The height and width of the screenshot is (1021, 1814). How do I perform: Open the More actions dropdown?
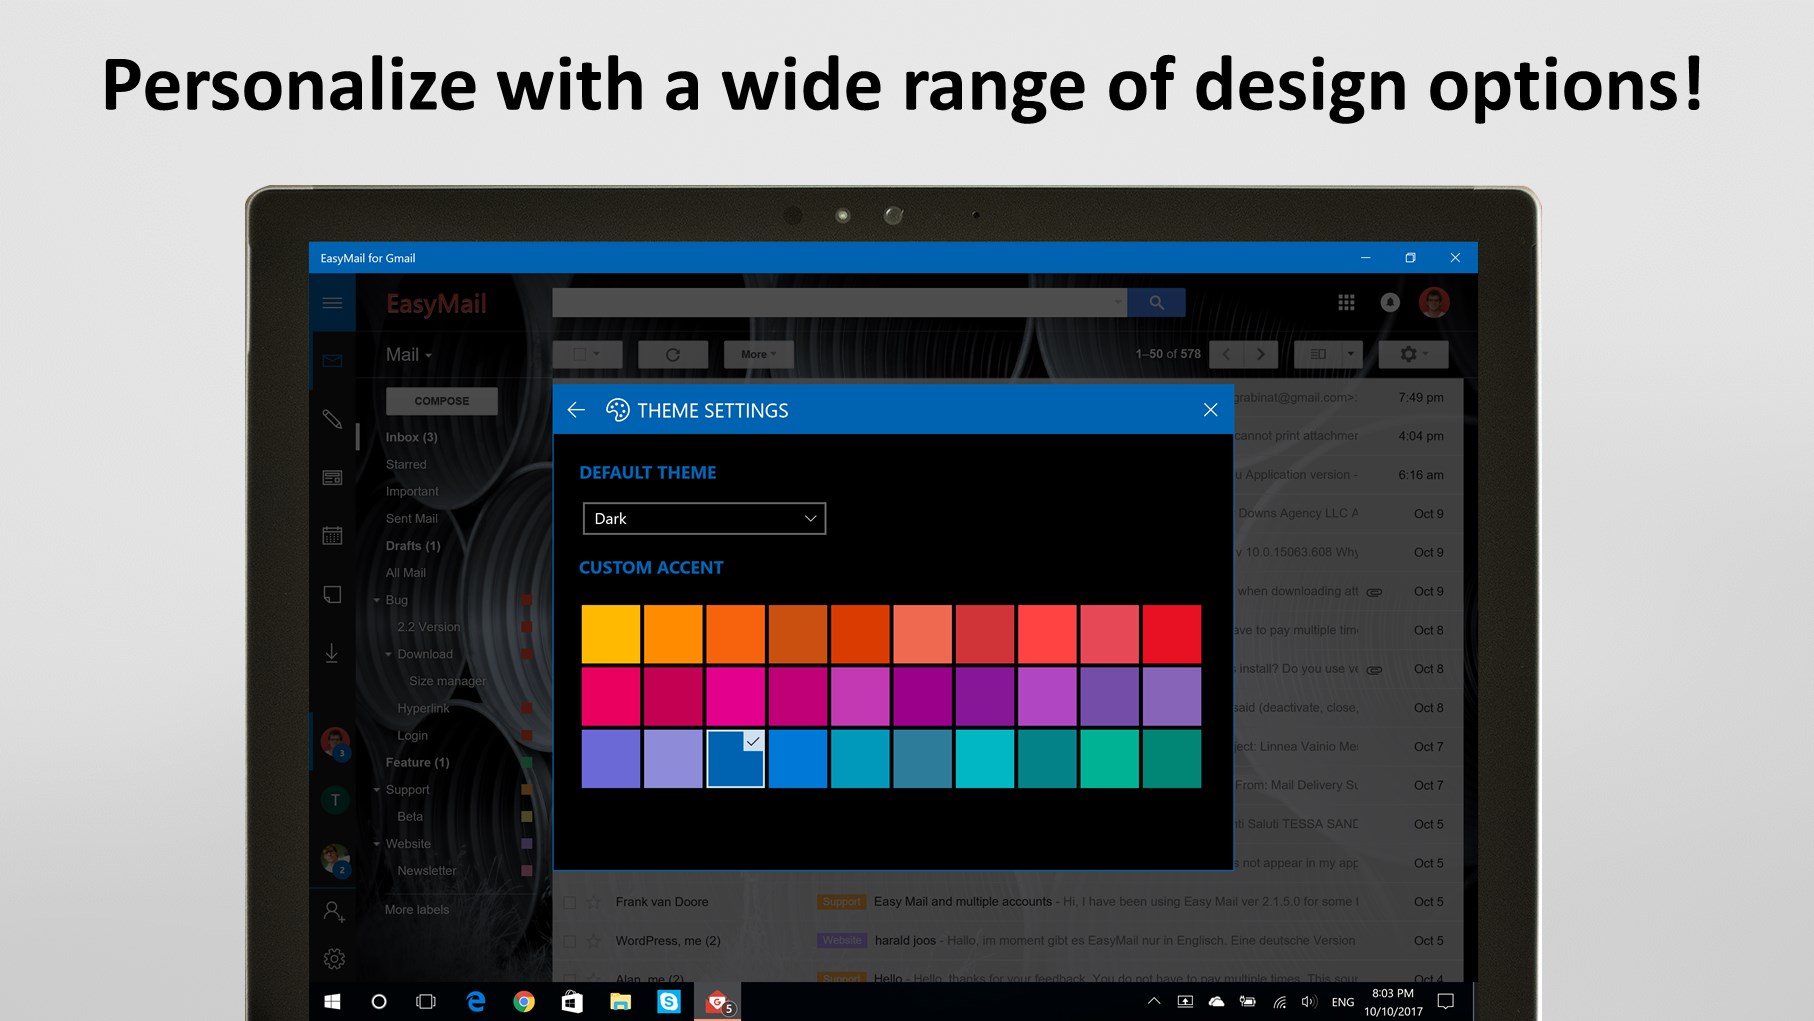coord(758,354)
